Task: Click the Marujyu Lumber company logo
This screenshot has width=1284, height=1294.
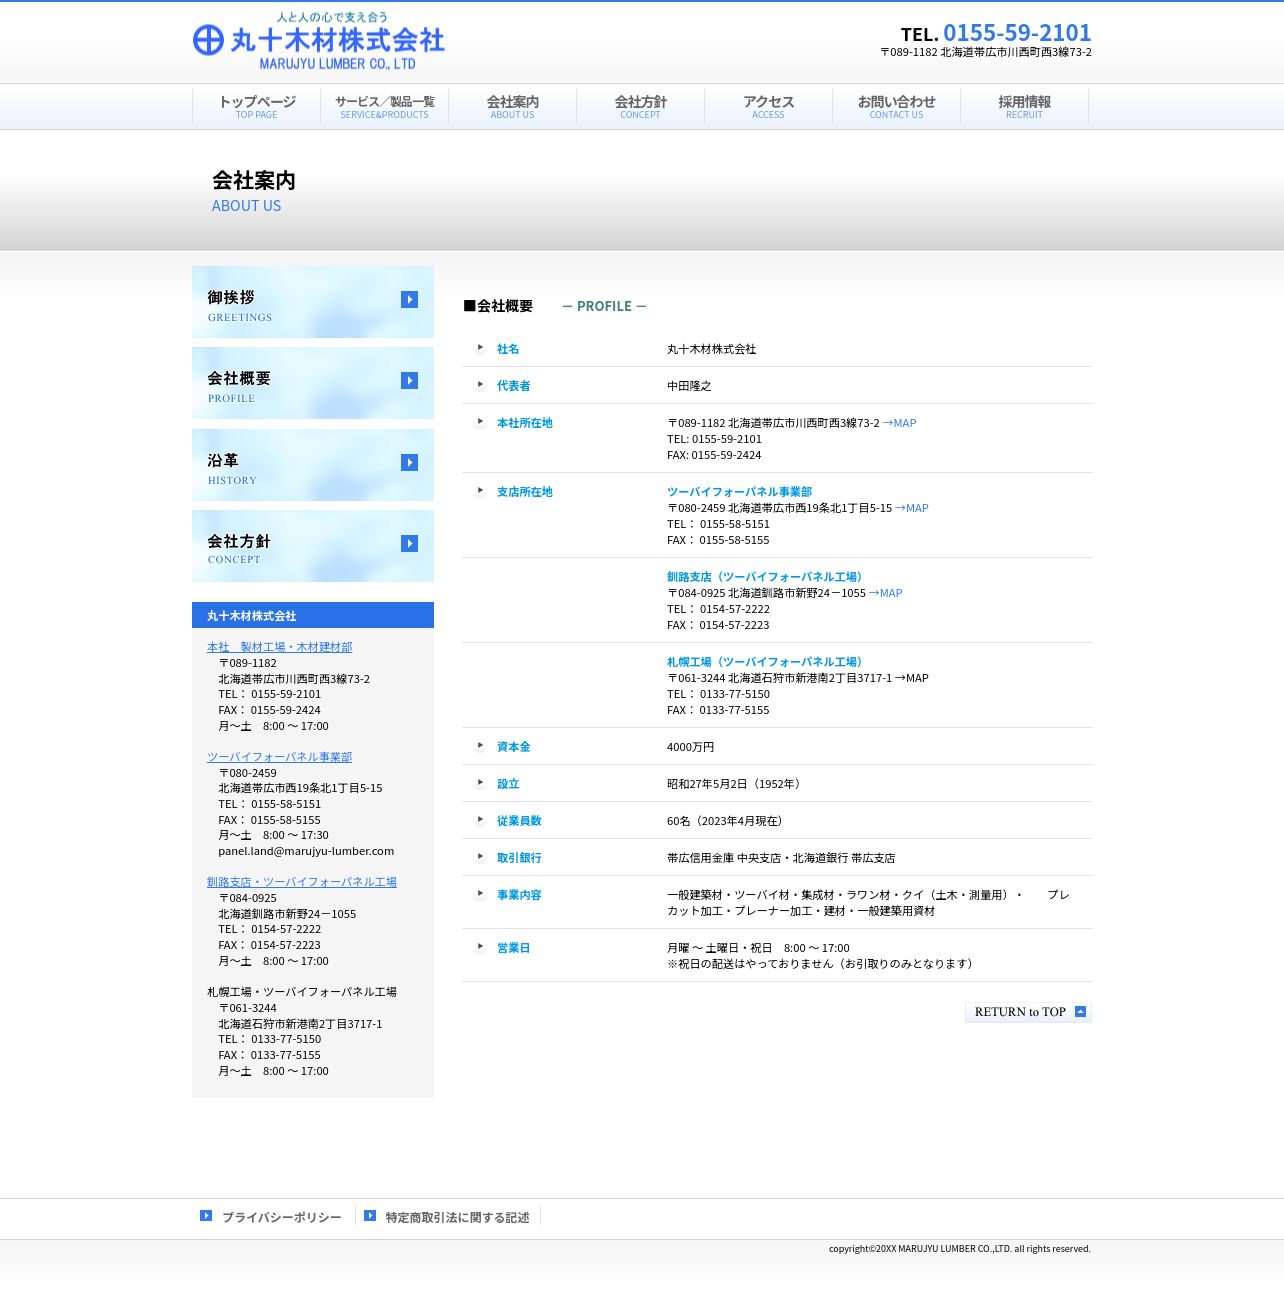Action: [318, 42]
